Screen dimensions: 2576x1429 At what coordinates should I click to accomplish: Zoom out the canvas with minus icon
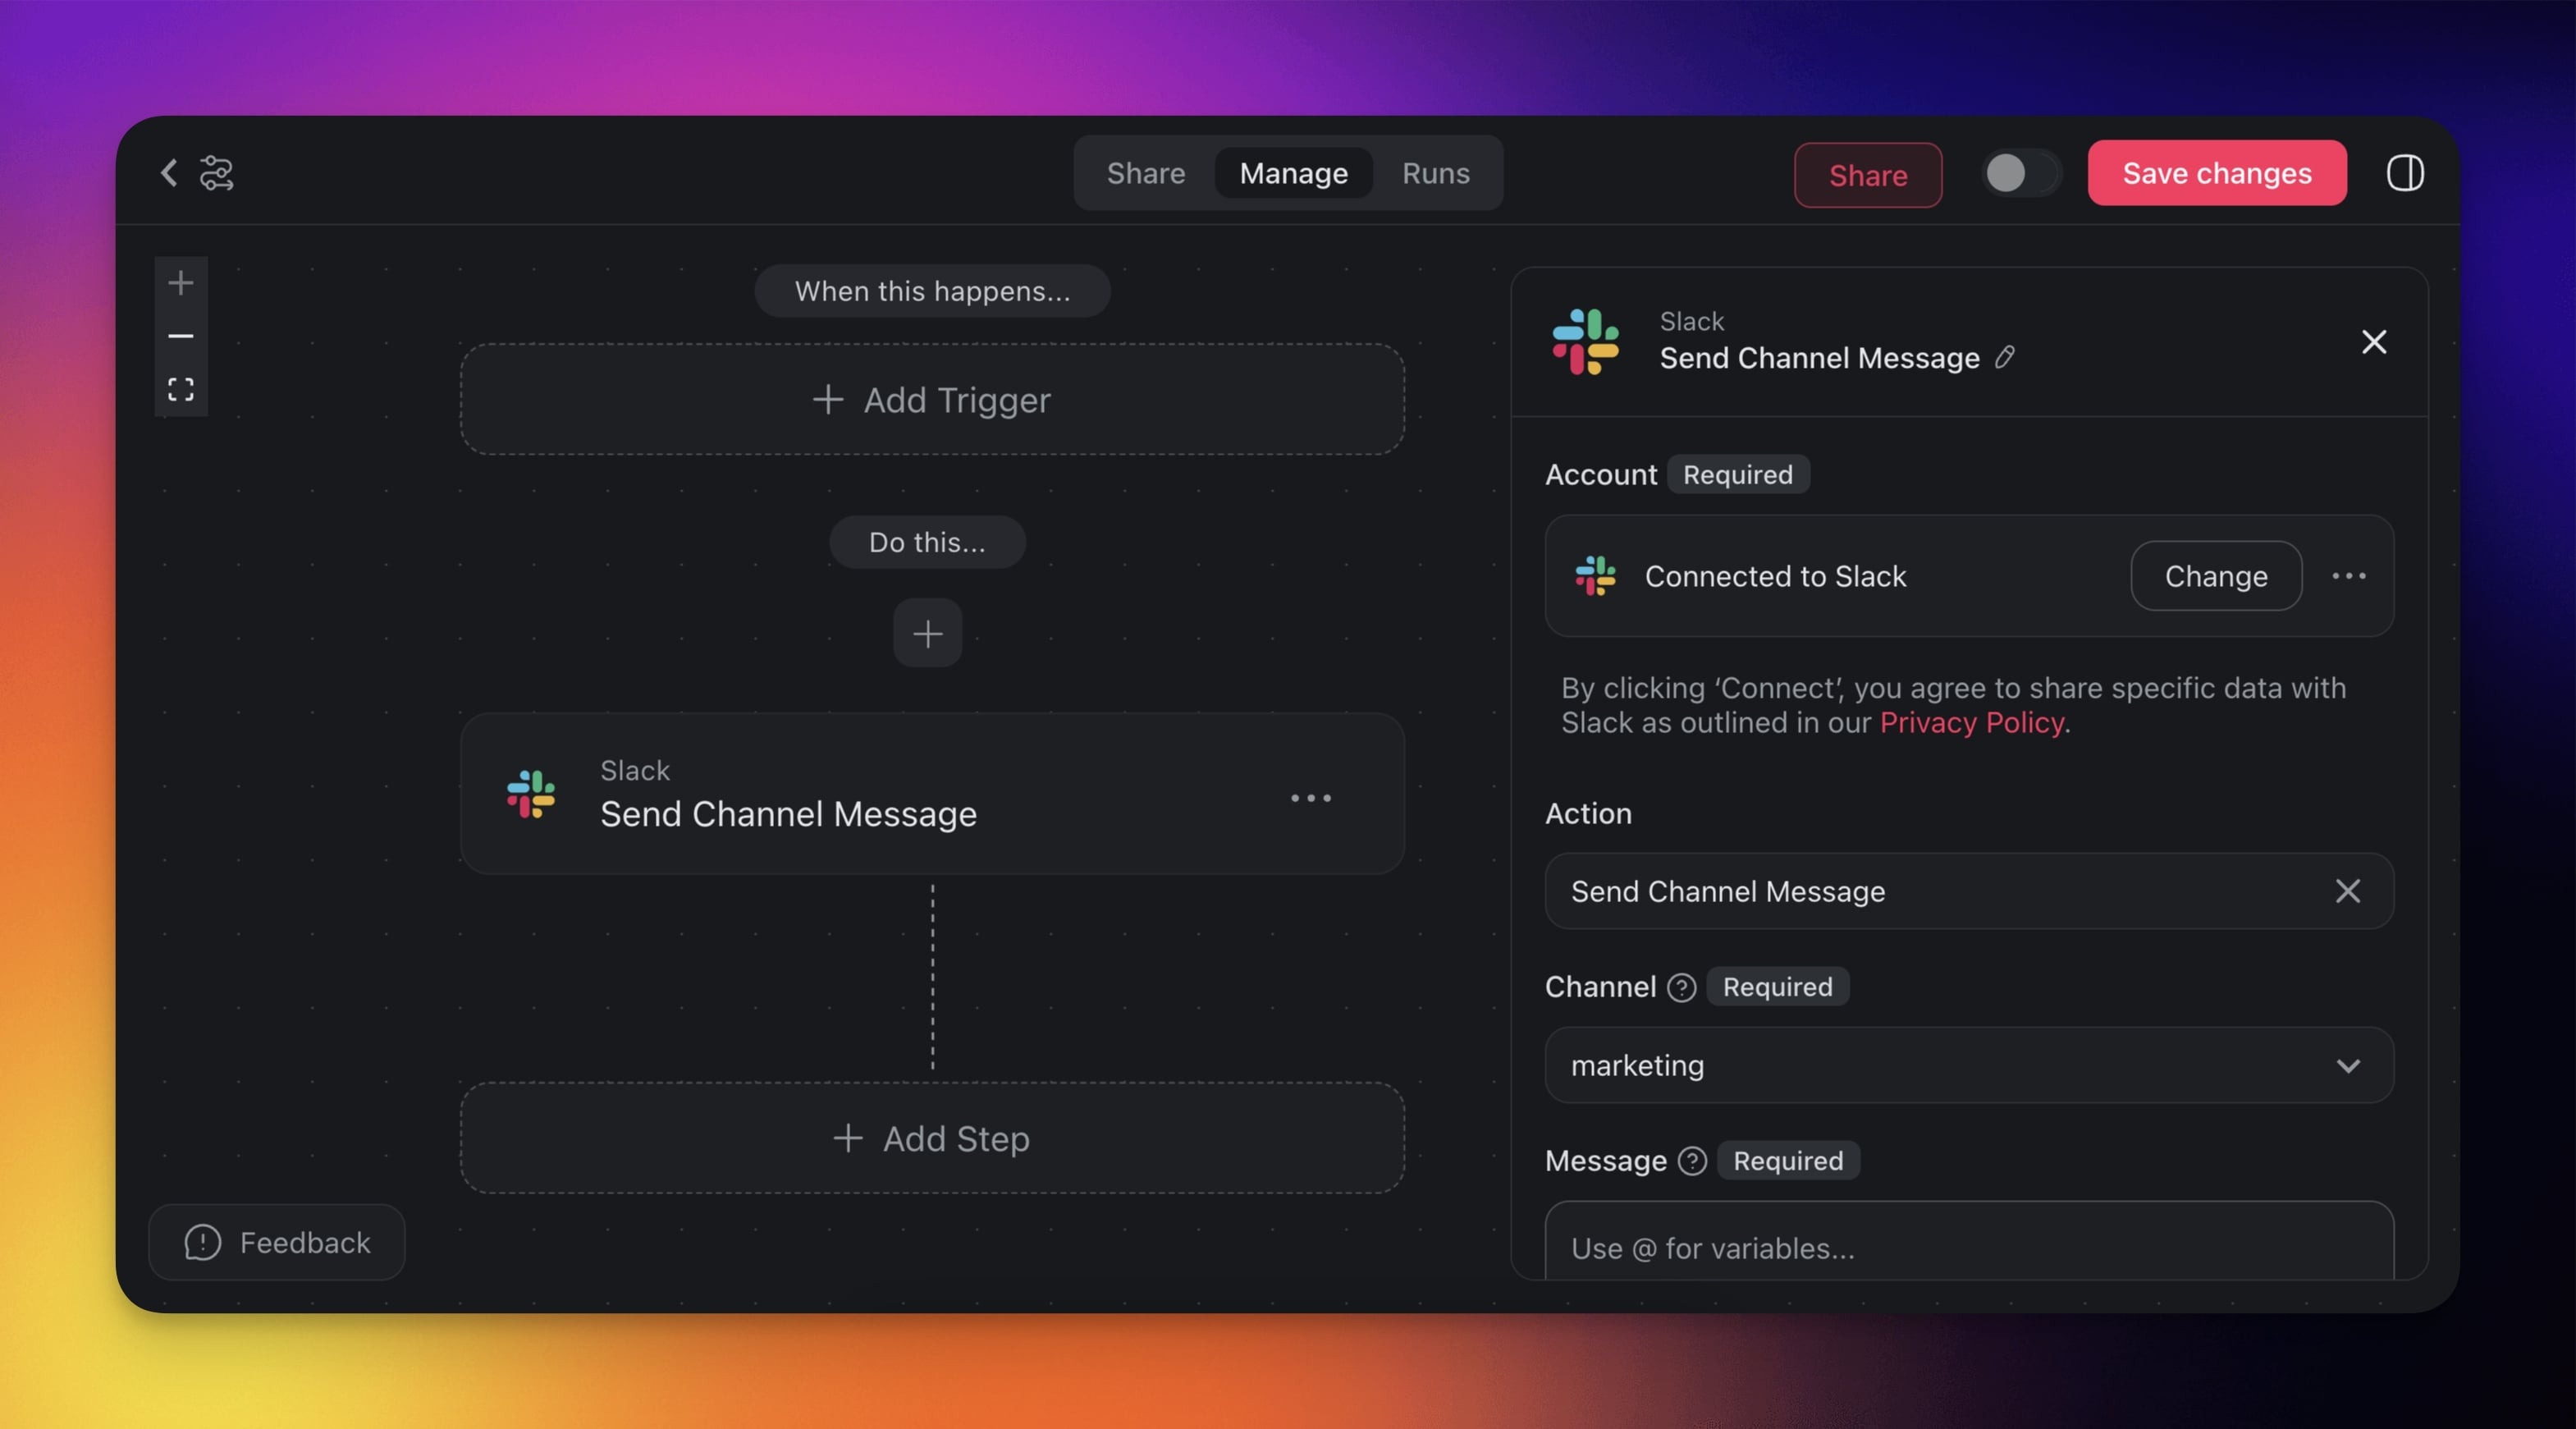click(181, 336)
